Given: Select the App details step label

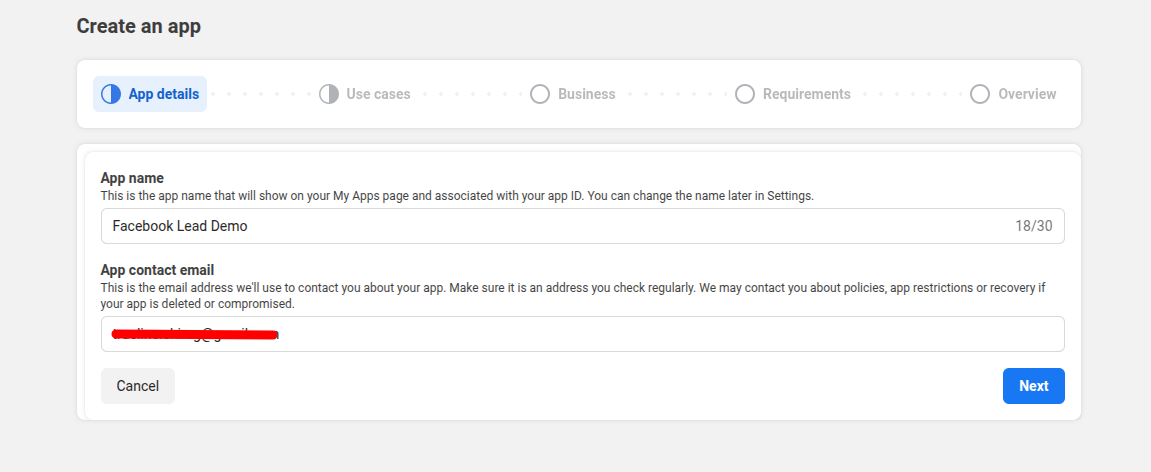Looking at the screenshot, I should pyautogui.click(x=163, y=94).
